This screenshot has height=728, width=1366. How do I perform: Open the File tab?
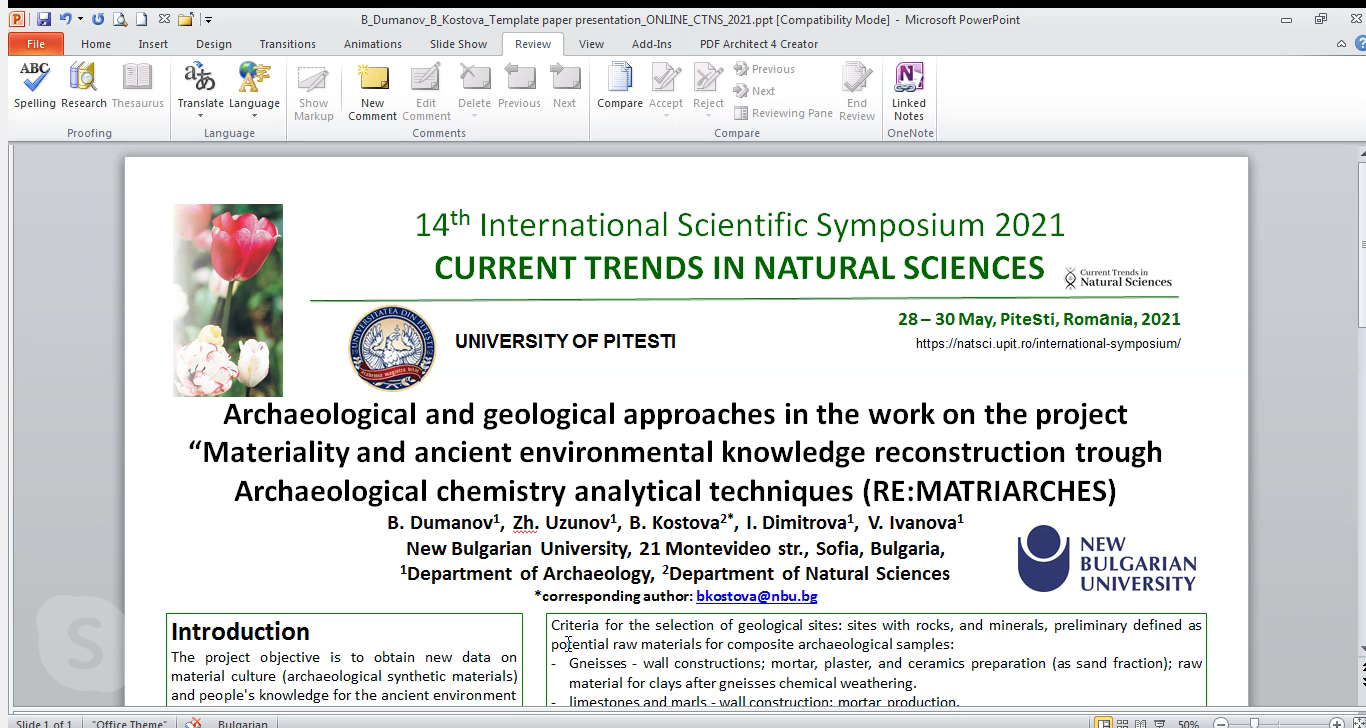36,44
